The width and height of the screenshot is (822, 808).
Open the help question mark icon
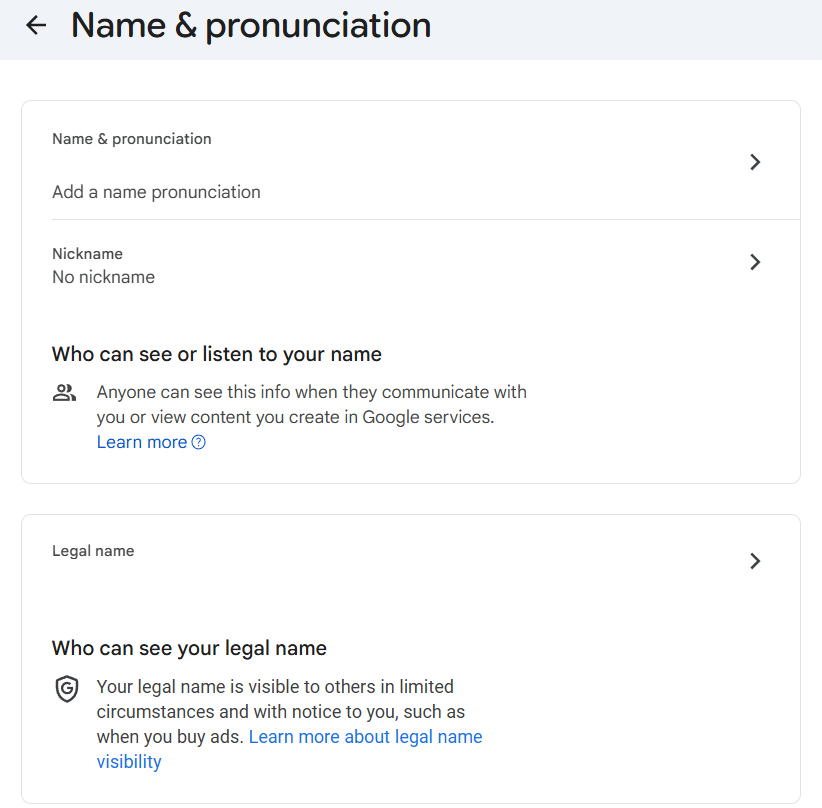point(197,442)
